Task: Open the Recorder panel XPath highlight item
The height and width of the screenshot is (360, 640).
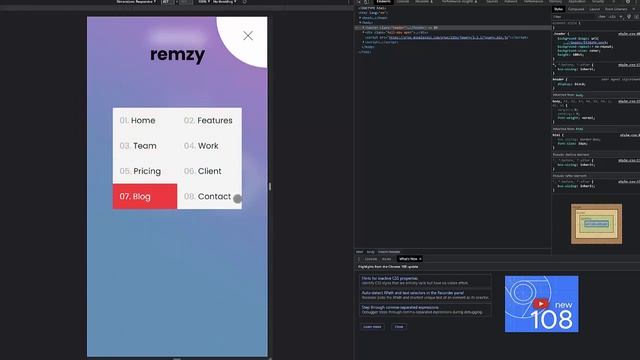Action: point(425,295)
